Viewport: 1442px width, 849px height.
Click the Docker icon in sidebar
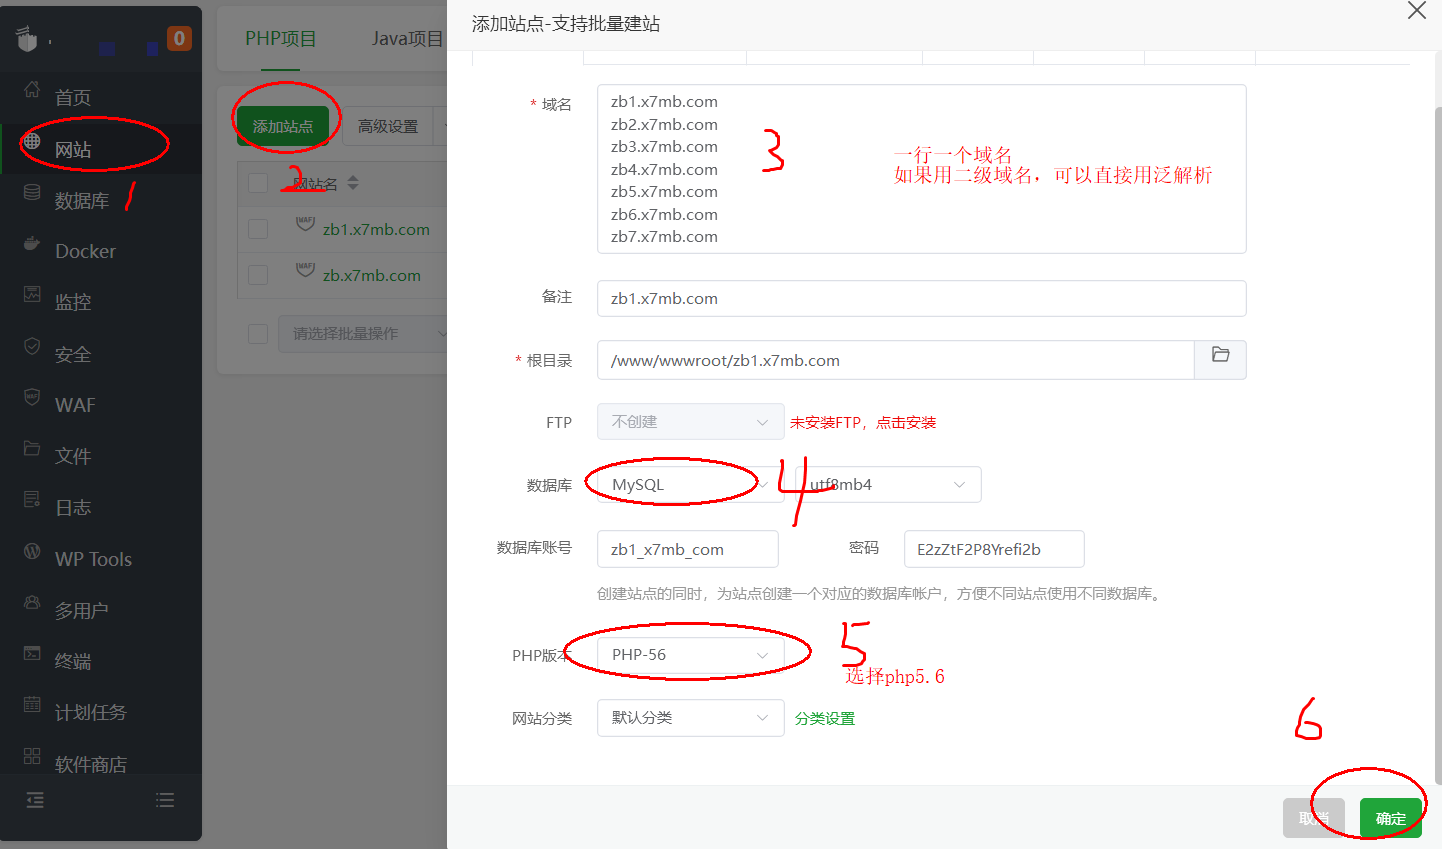pos(32,243)
